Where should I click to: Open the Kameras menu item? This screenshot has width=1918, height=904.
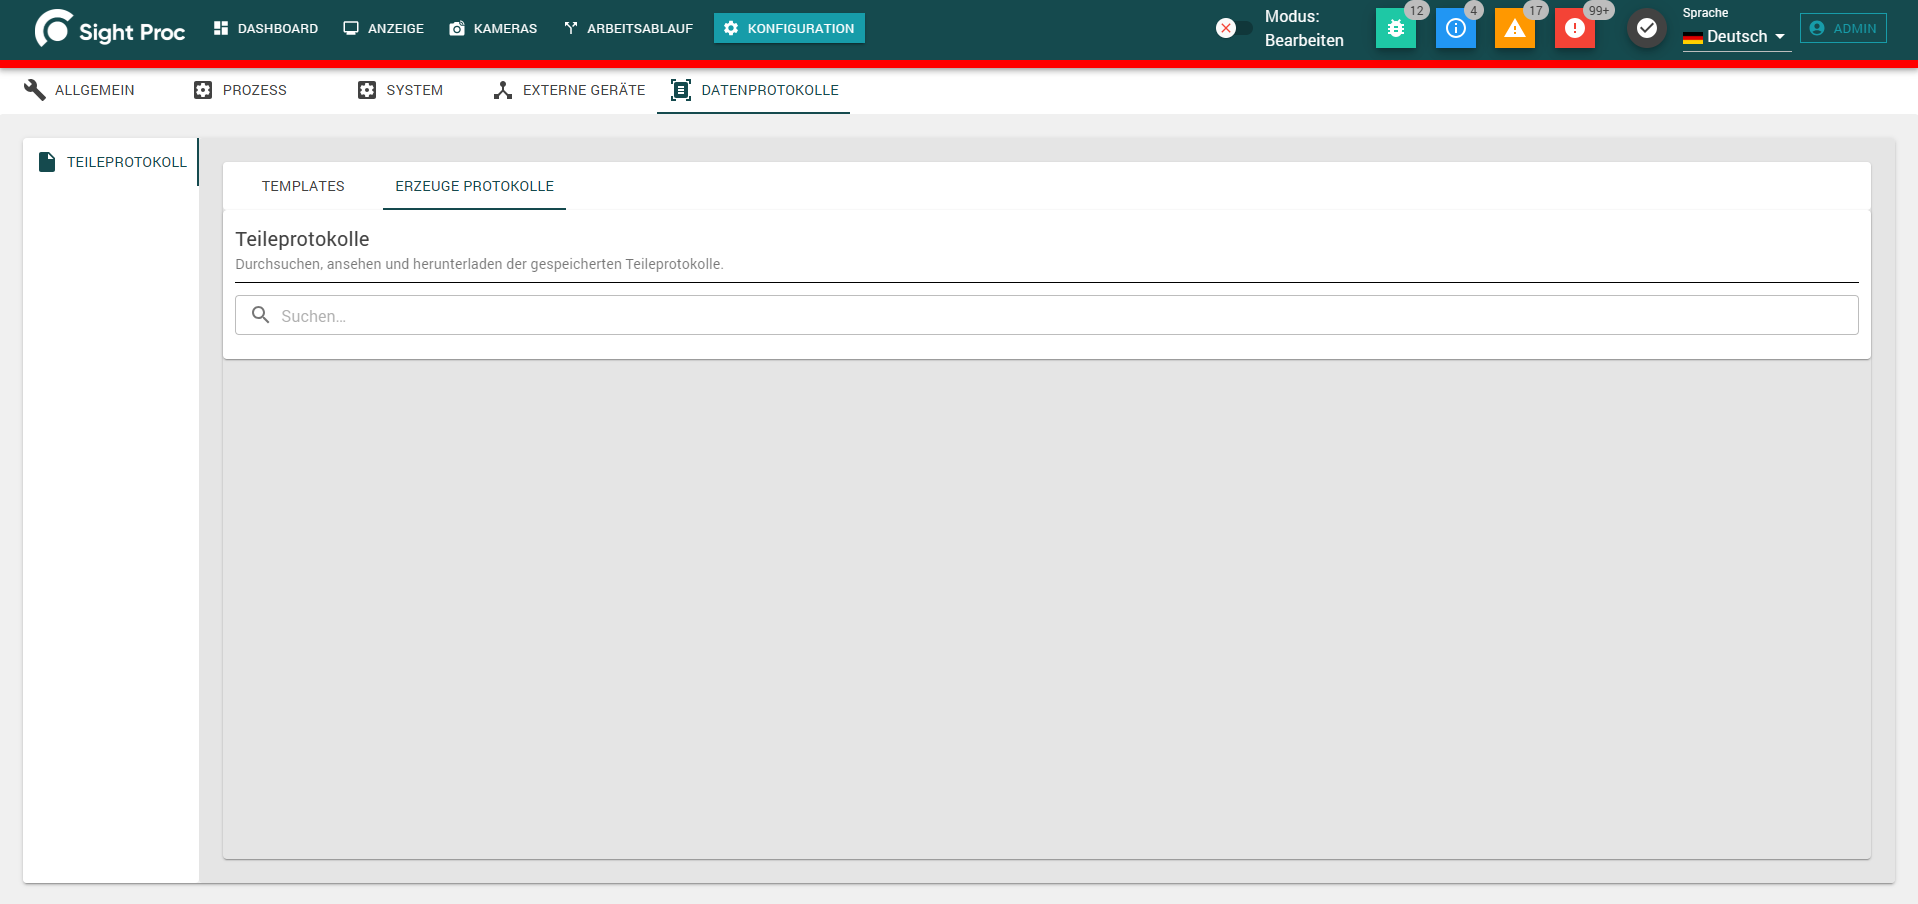click(x=494, y=28)
